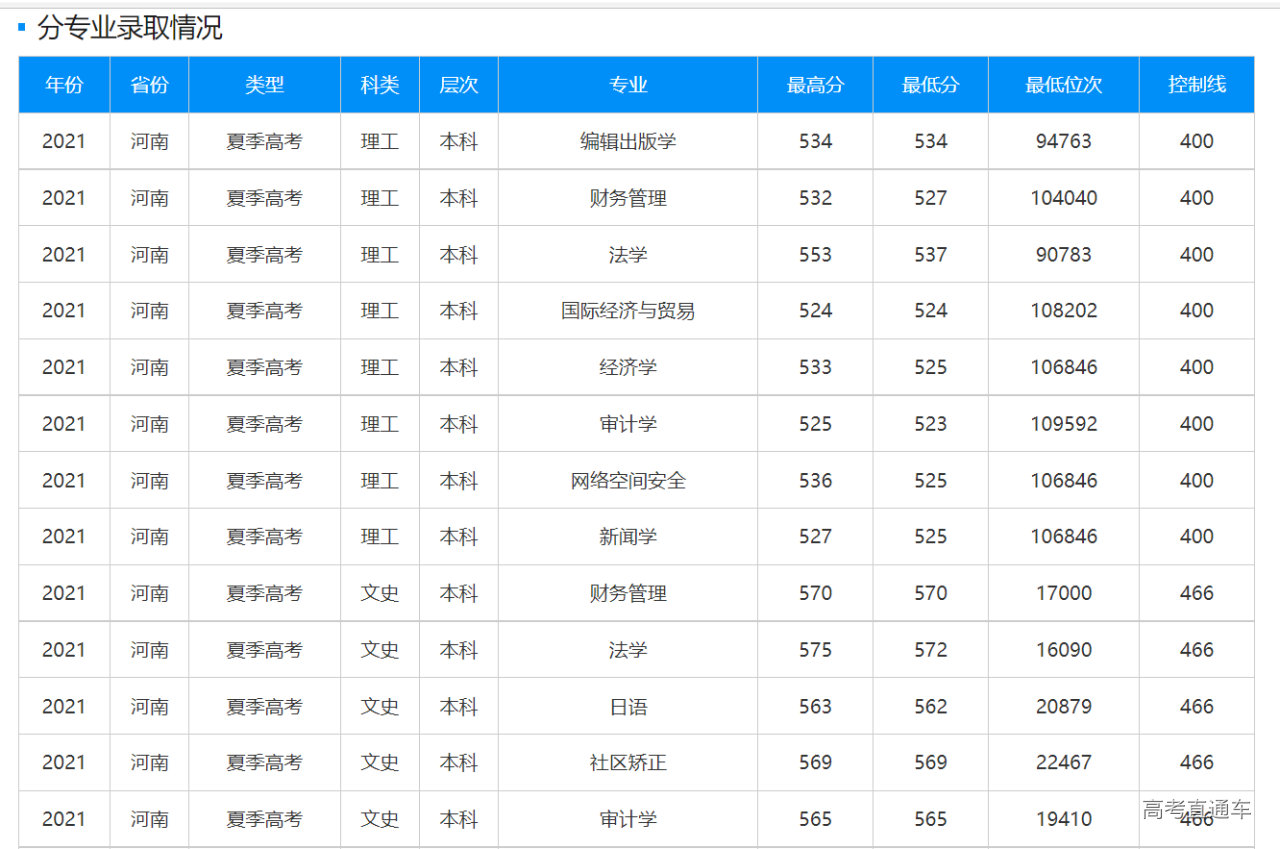Image resolution: width=1280 pixels, height=849 pixels.
Task: Sort by the 年份 column header
Action: pos(64,85)
